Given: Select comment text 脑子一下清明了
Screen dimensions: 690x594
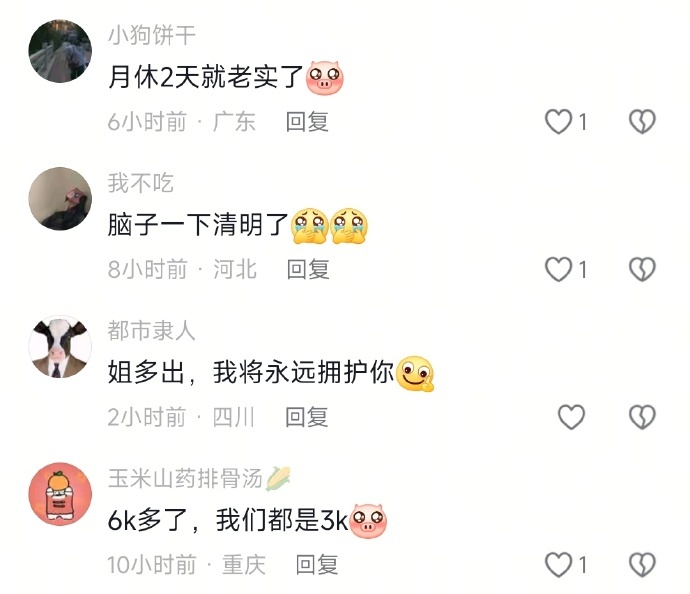Looking at the screenshot, I should [198, 225].
